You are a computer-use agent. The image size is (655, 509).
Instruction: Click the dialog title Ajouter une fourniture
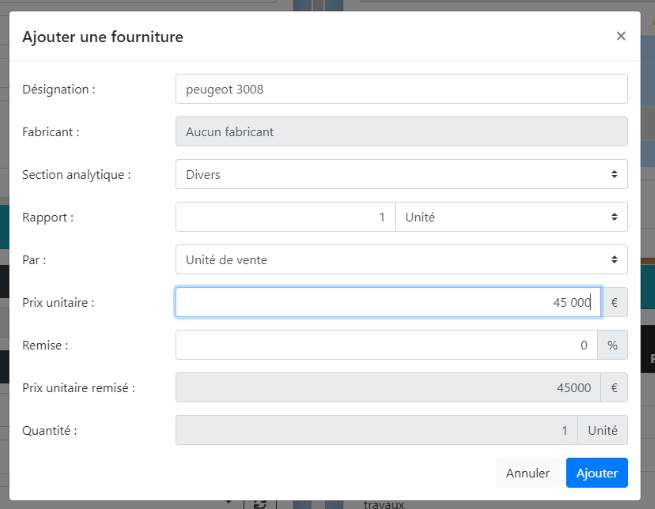(103, 37)
